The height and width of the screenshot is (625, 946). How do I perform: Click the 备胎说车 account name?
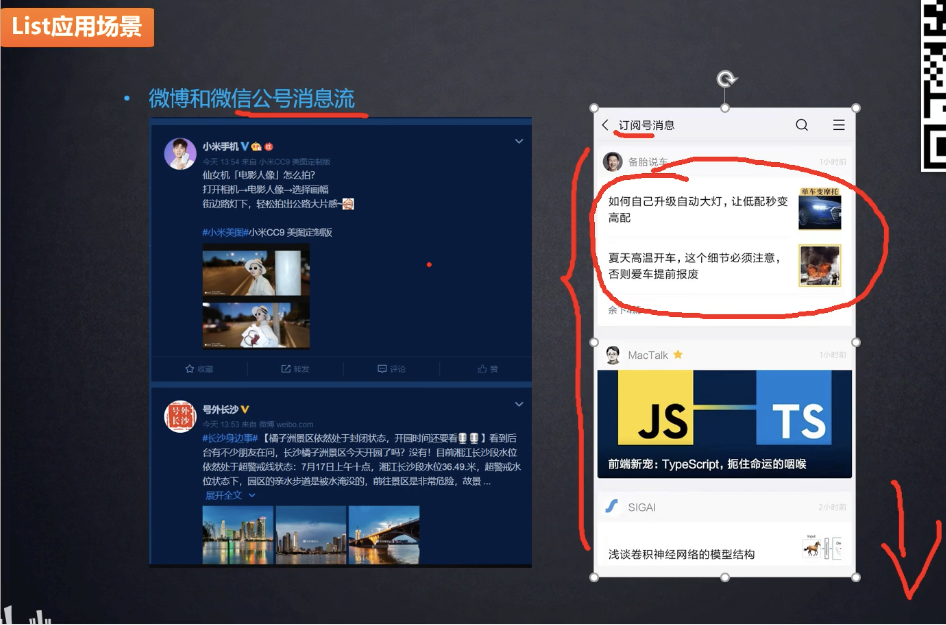648,162
